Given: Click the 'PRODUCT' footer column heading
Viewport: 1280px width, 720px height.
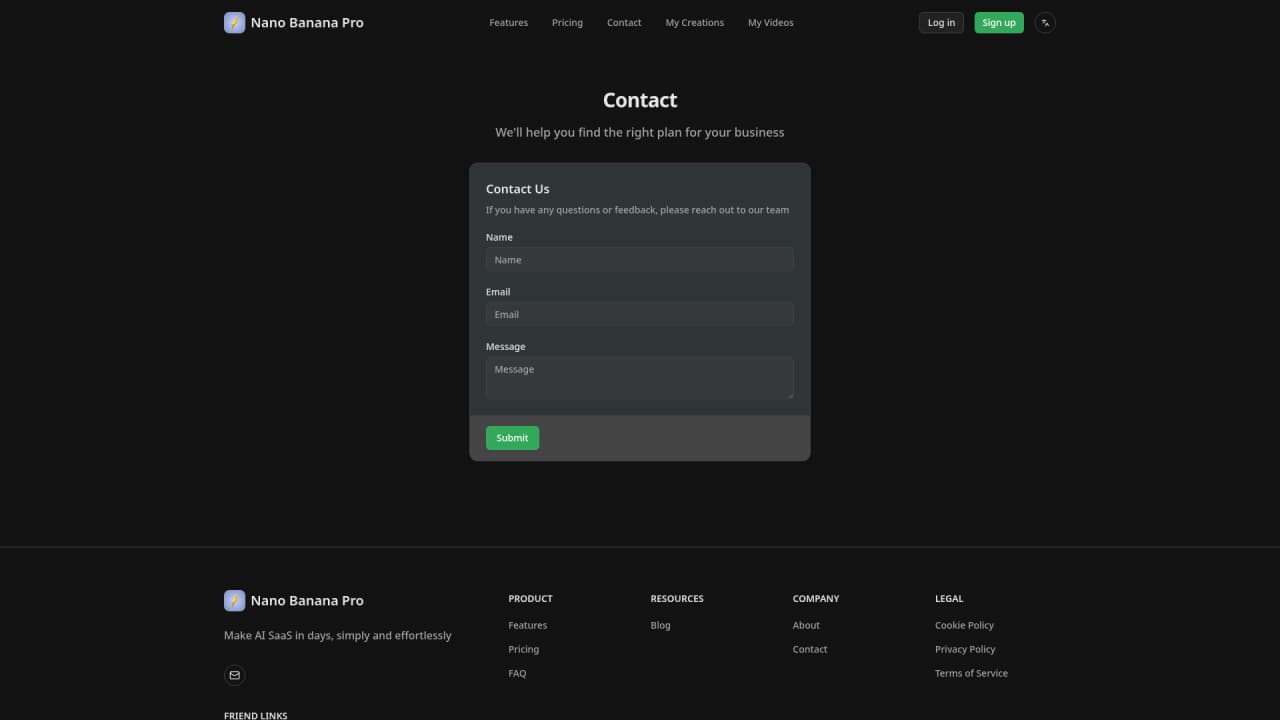Looking at the screenshot, I should point(530,599).
